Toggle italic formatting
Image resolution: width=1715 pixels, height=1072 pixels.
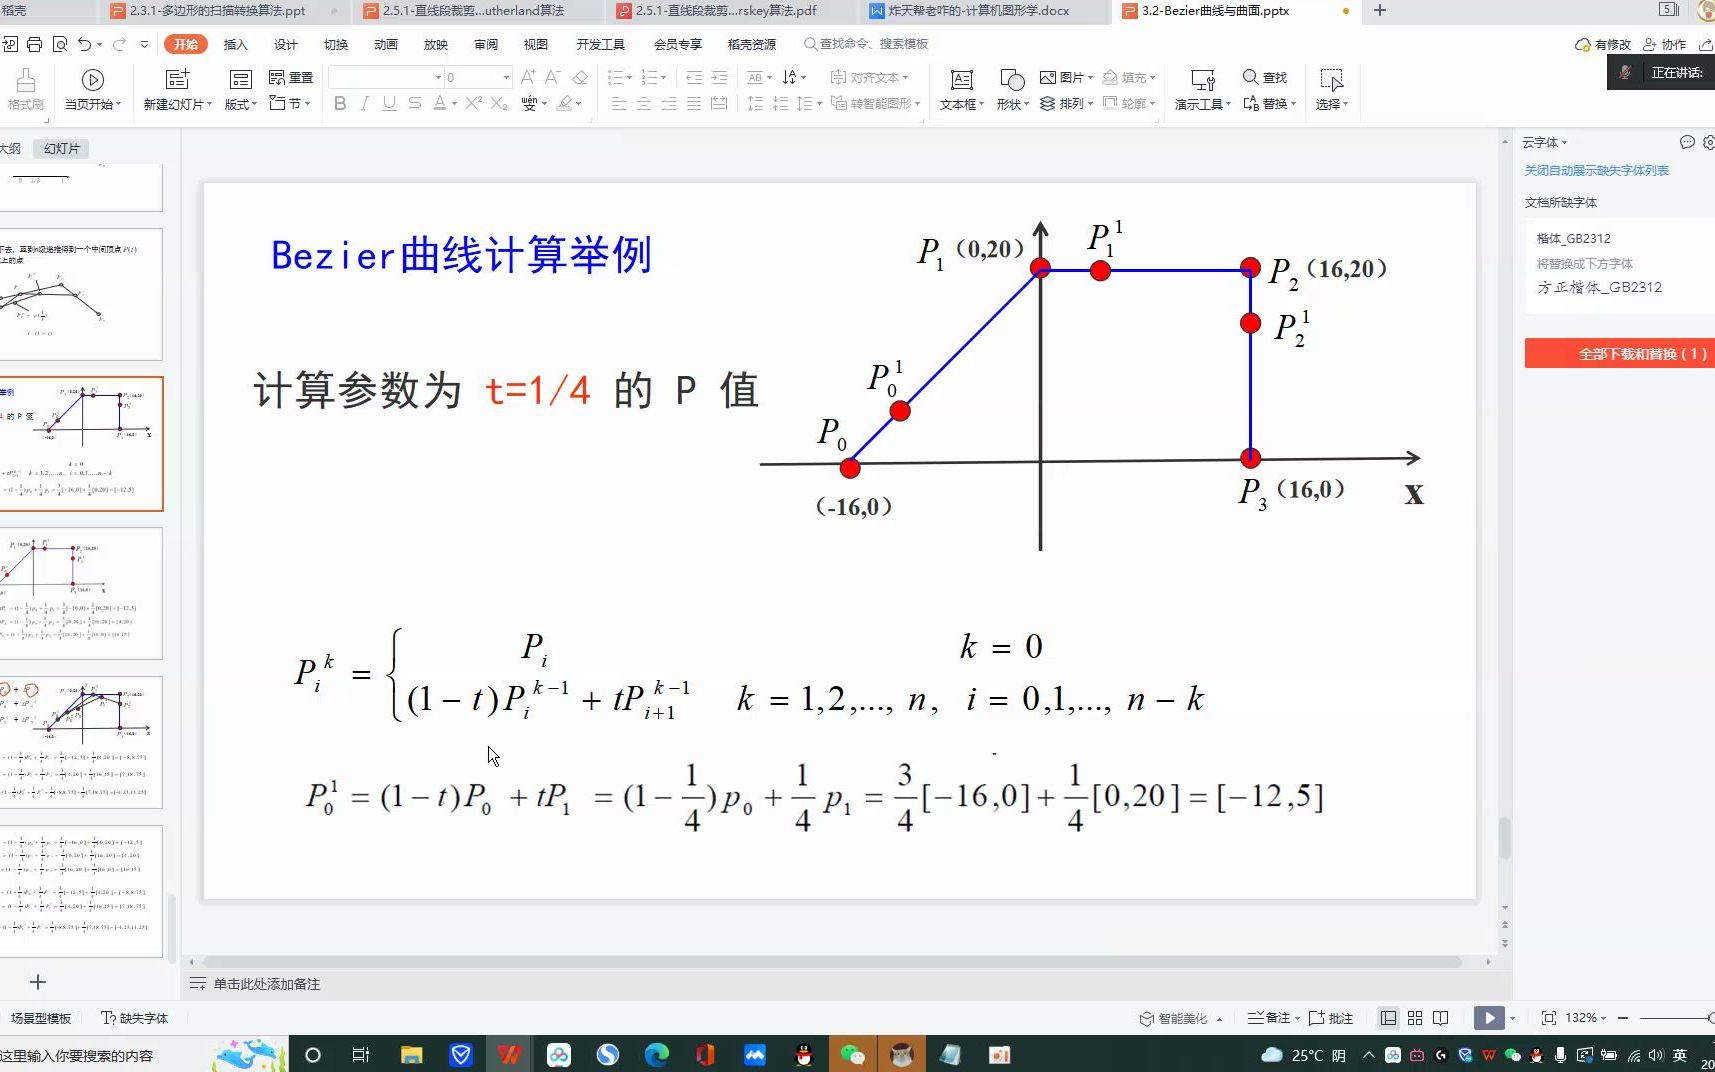click(364, 103)
